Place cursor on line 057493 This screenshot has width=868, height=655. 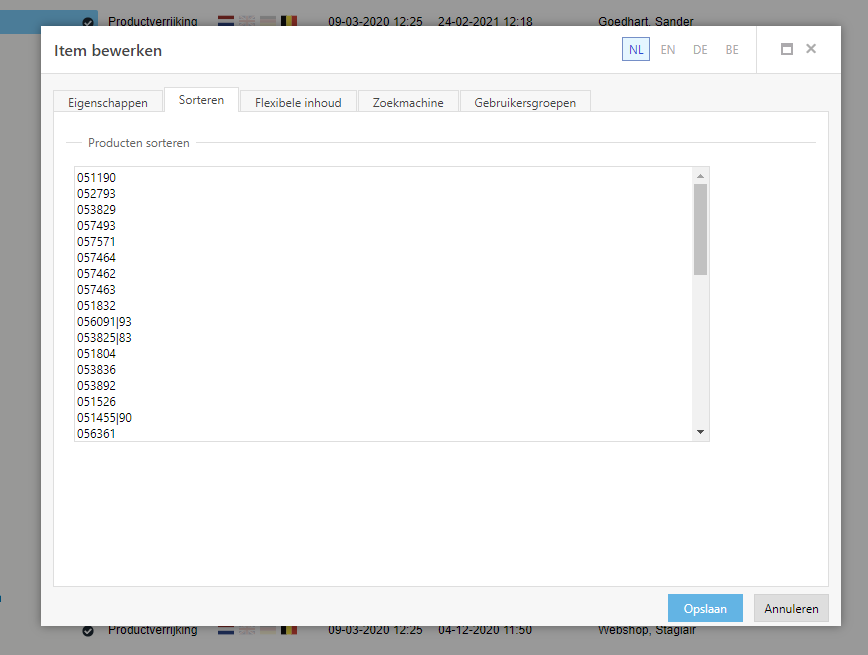tap(96, 226)
